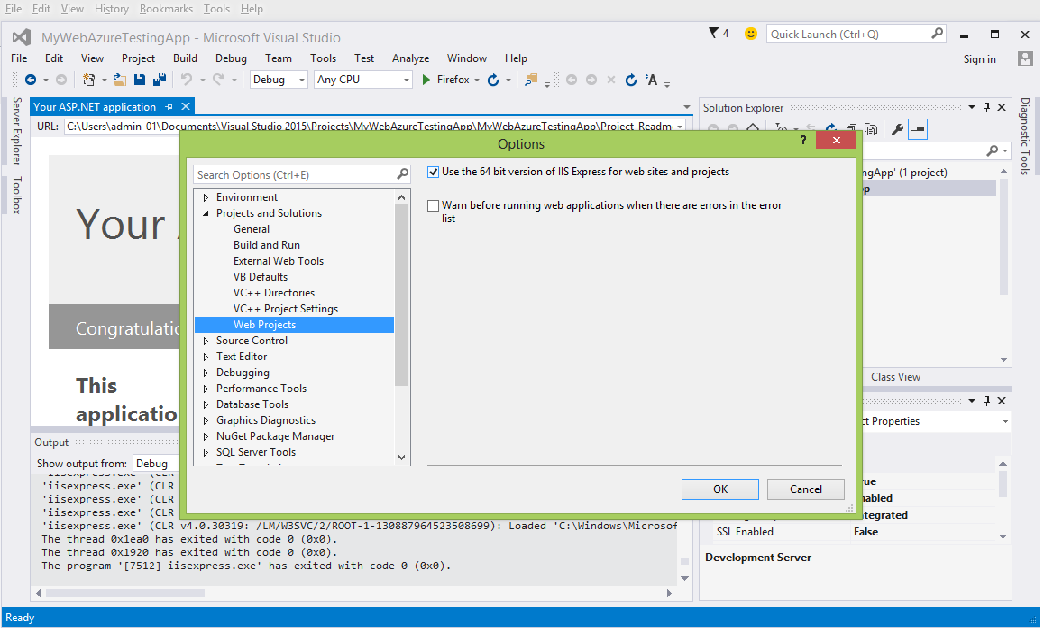Viewport: 1040px width, 628px height.
Task: Select 'General' under Projects and Solutions
Action: click(251, 229)
